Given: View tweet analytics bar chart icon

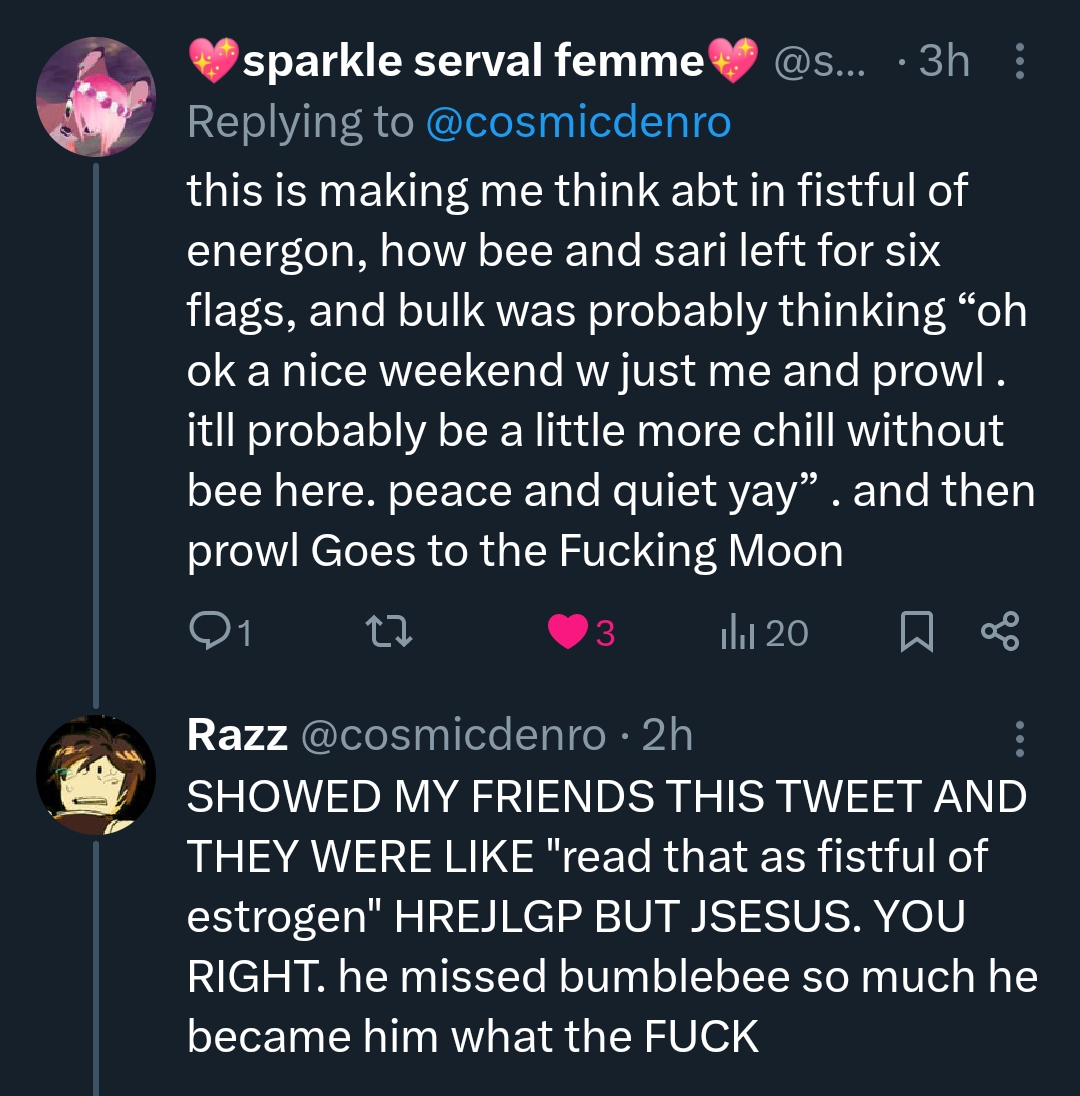Looking at the screenshot, I should 736,633.
